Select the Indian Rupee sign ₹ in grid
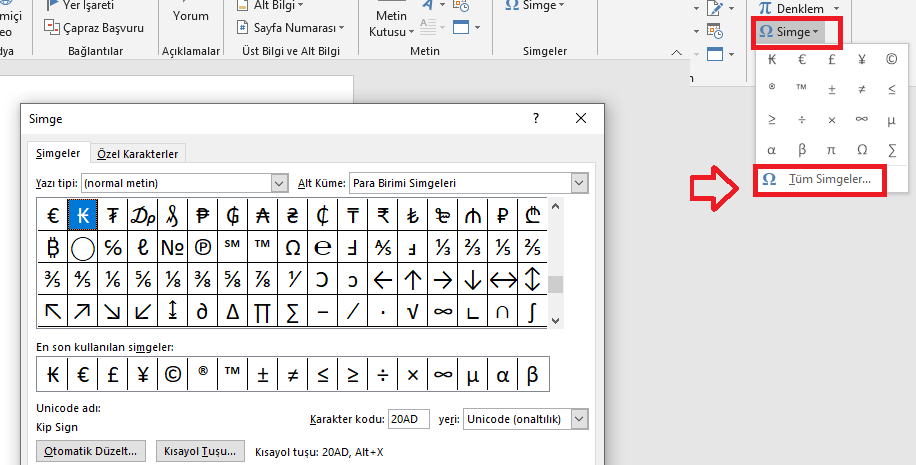Viewport: 916px width, 465px height. 383,215
